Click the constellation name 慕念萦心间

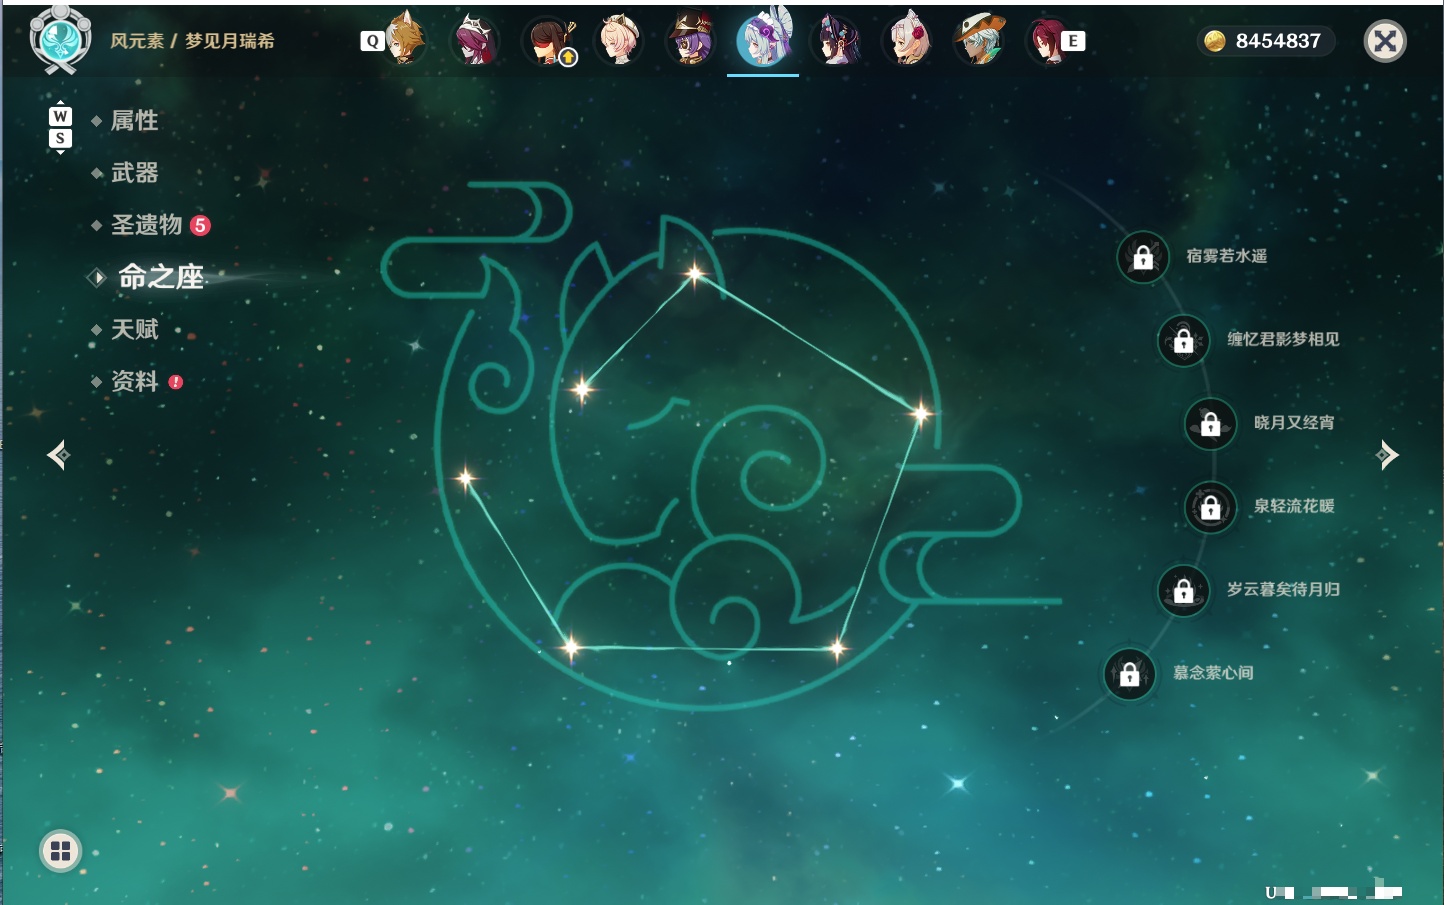point(1213,672)
